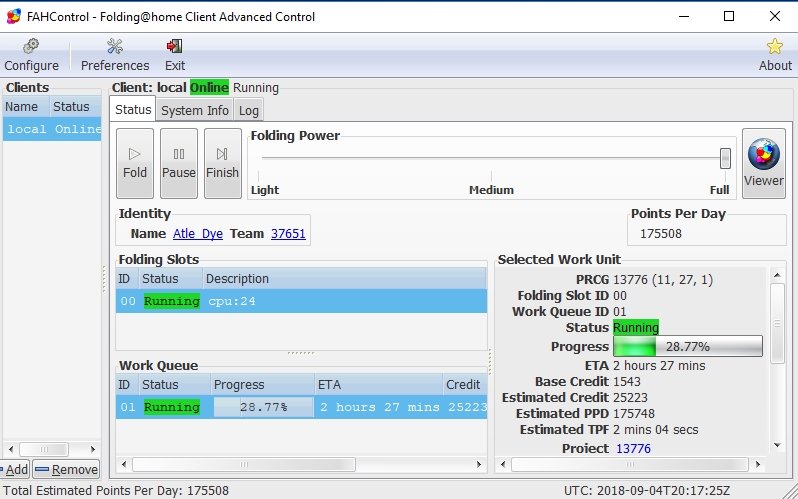Pause folding with the Pause button
The image size is (798, 499).
(179, 163)
